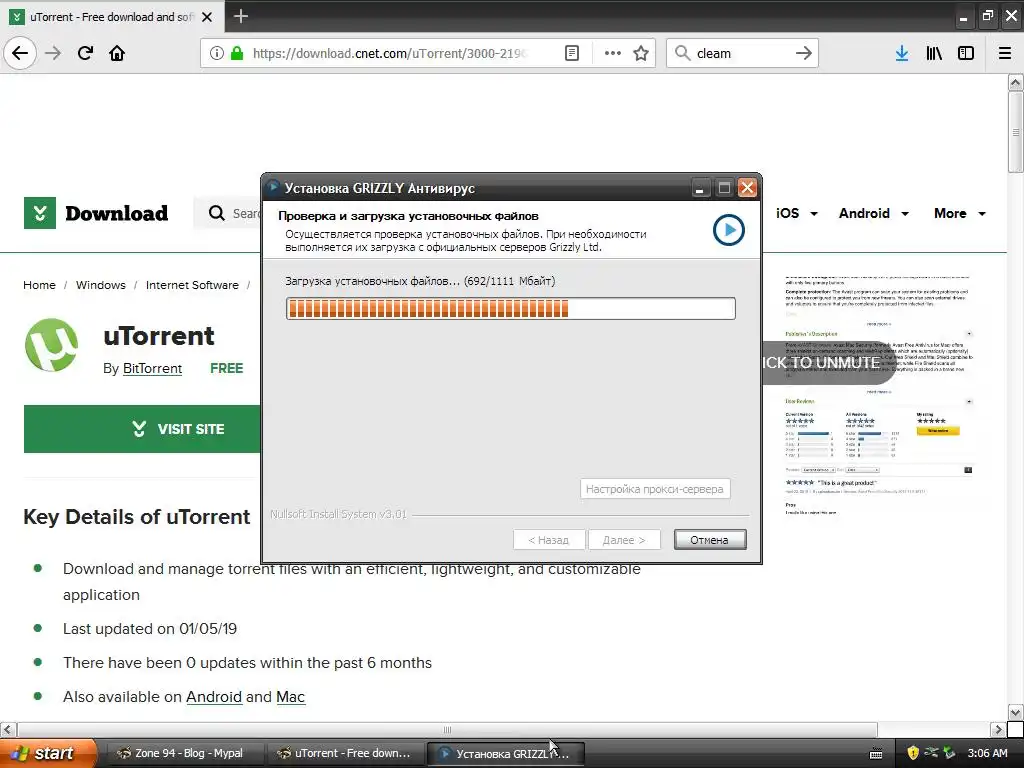
Task: Click the CNET search magnifier icon
Action: click(x=216, y=213)
